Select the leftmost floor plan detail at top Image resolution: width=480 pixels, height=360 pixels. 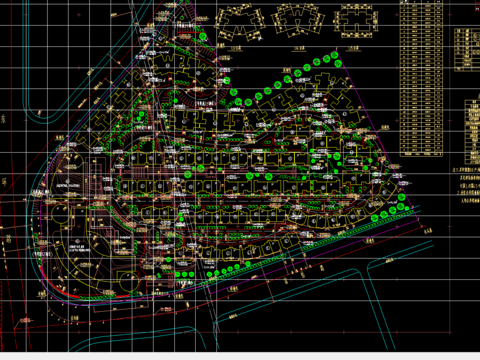[x=240, y=23]
